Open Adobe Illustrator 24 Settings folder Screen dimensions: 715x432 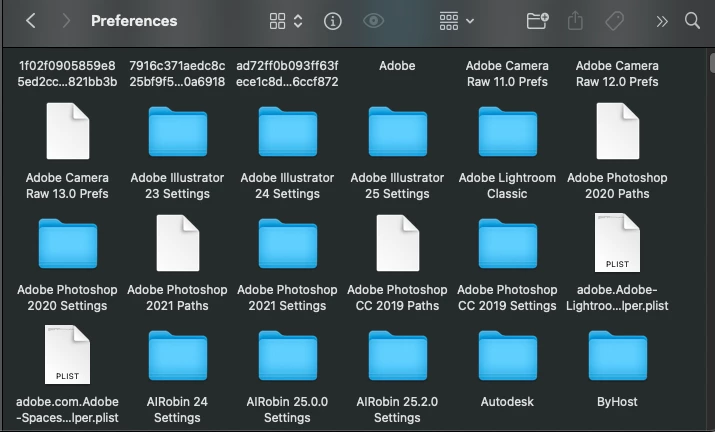click(x=288, y=131)
